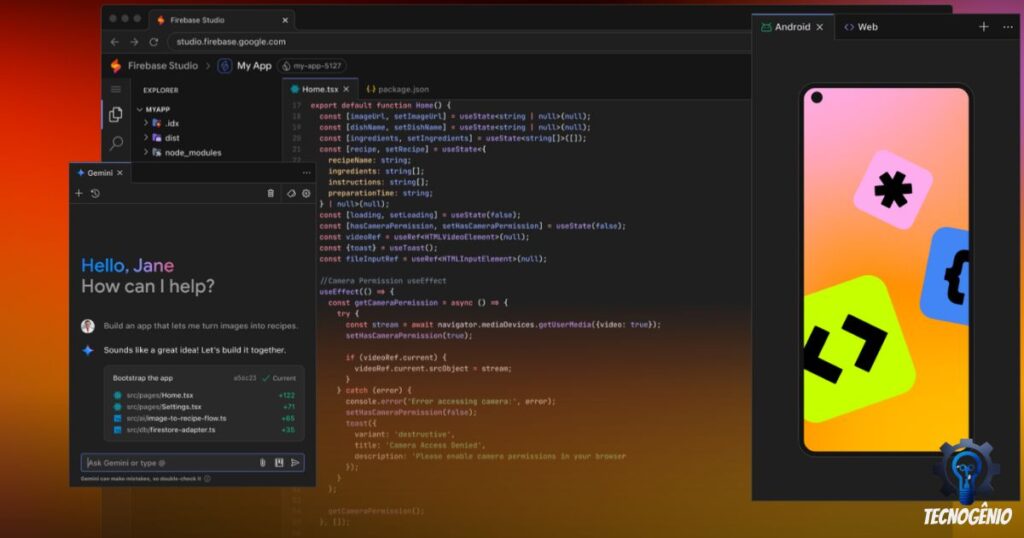Click the Current checkpoint label
This screenshot has height=538, width=1024.
[x=280, y=378]
